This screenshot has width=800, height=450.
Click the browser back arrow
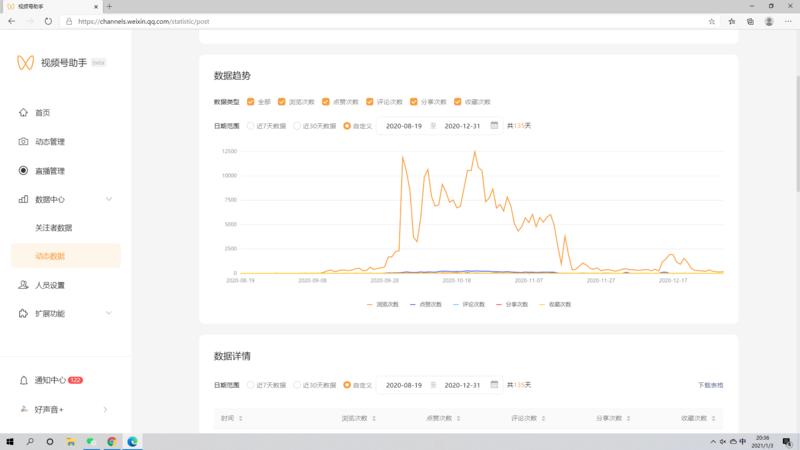pyautogui.click(x=12, y=21)
